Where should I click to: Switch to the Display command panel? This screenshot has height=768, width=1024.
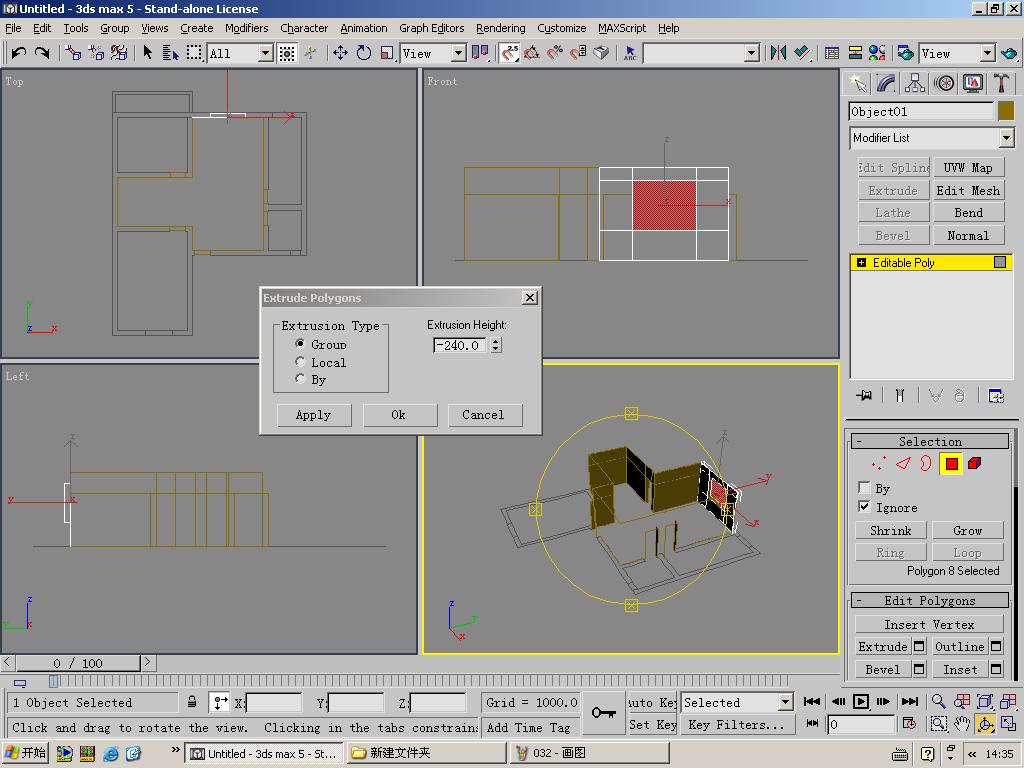tap(973, 83)
